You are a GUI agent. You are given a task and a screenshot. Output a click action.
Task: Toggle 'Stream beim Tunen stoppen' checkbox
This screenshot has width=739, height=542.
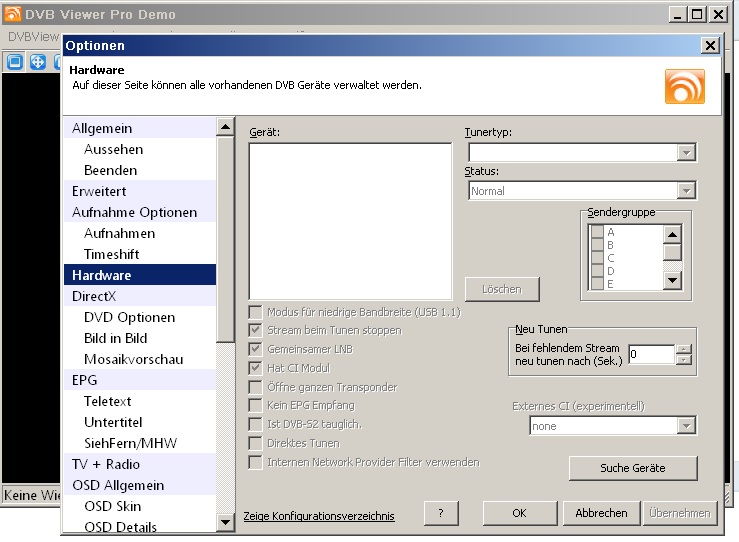coord(256,330)
